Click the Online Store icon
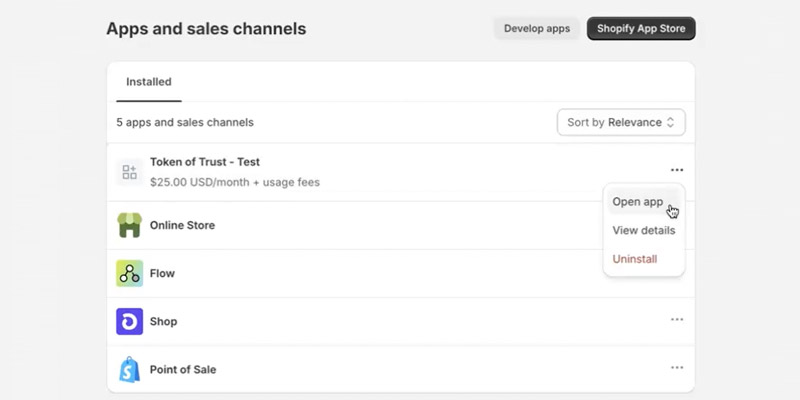800x400 pixels. point(130,225)
